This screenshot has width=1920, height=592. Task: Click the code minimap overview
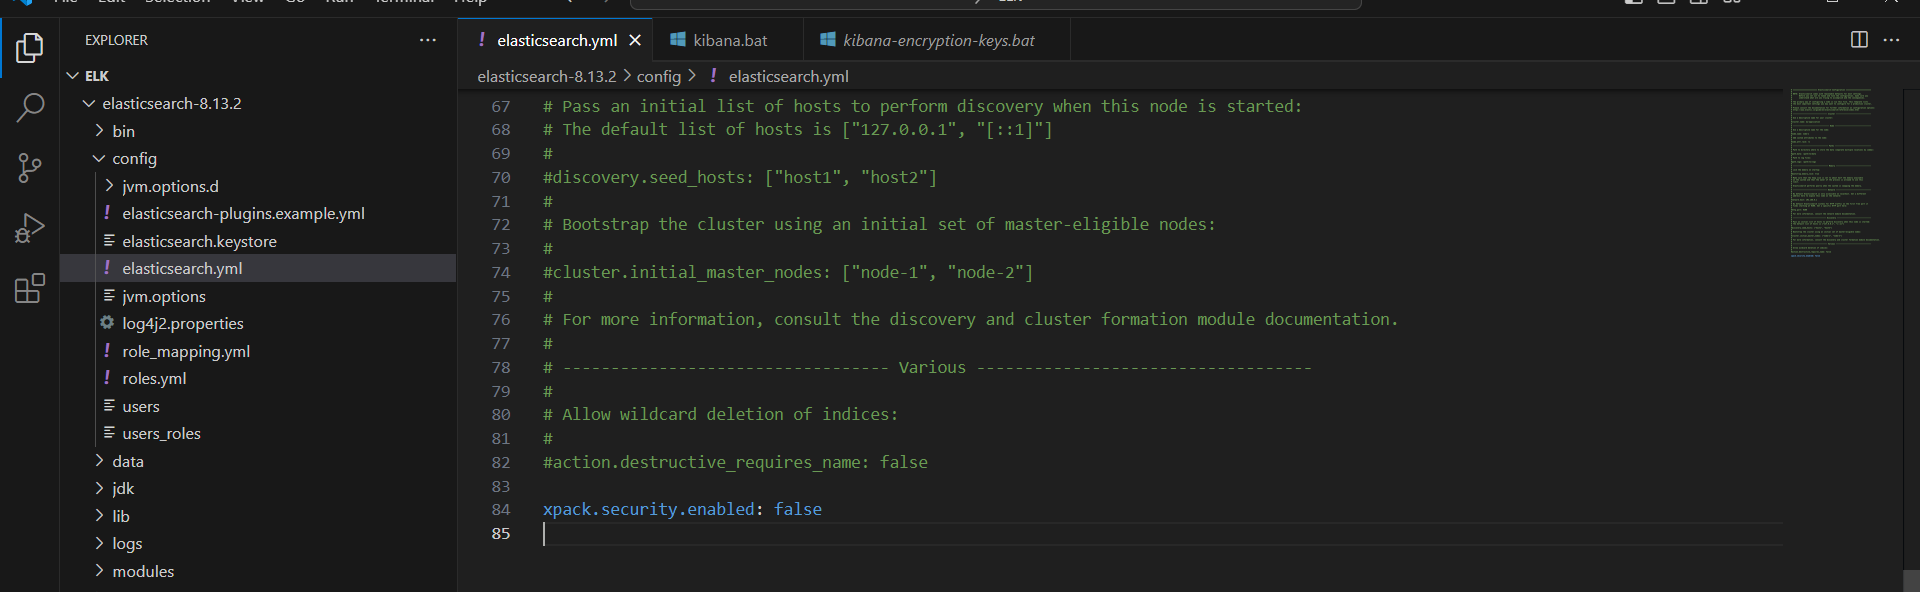click(x=1835, y=173)
